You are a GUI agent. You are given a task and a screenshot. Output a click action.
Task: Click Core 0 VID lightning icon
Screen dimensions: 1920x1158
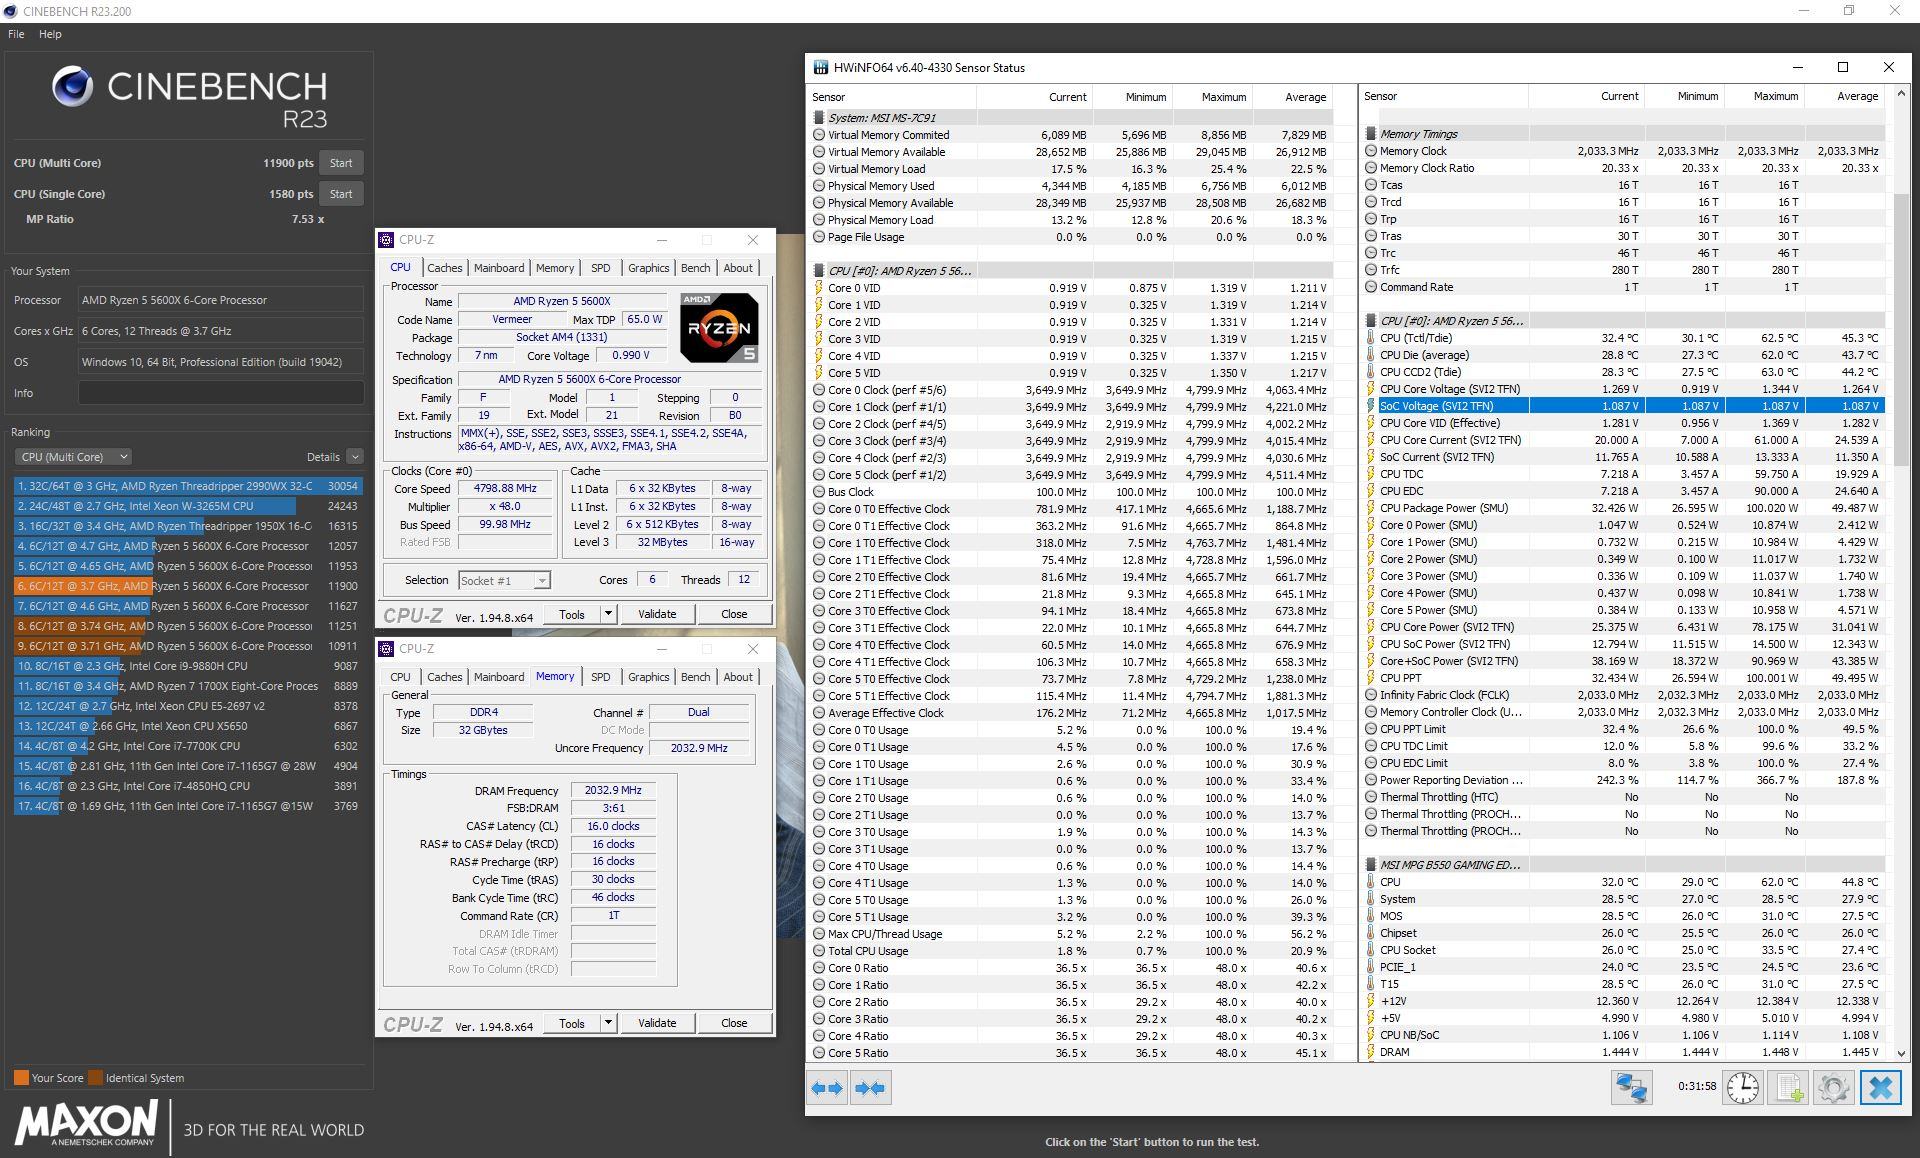tap(818, 288)
